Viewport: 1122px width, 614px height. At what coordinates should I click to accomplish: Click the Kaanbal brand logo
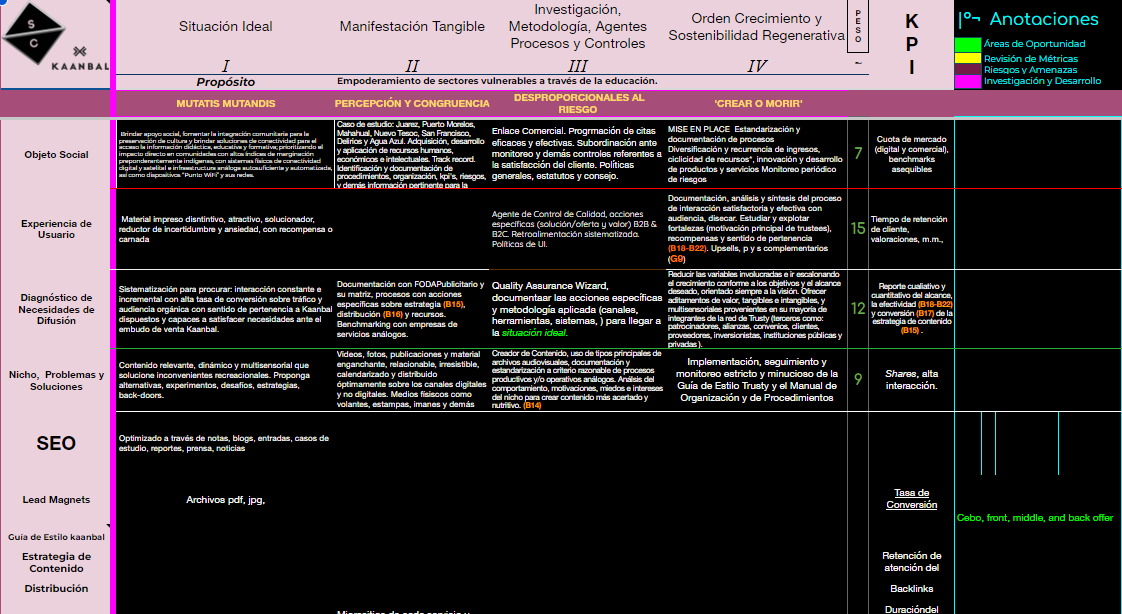(80, 59)
